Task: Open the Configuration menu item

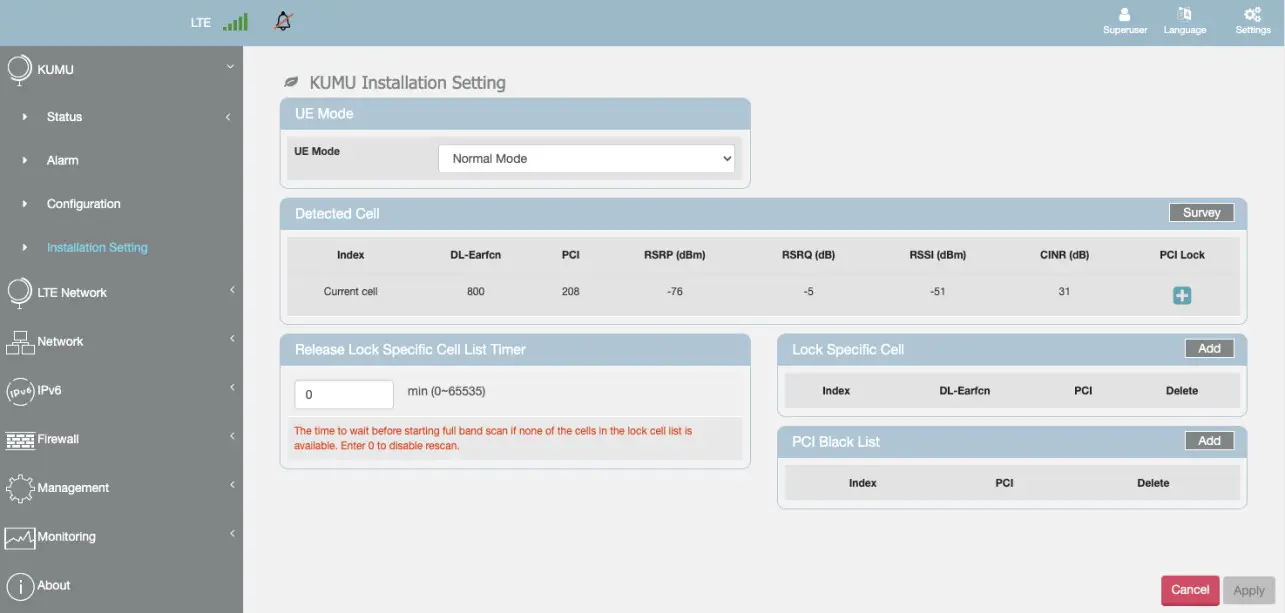Action: tap(83, 204)
